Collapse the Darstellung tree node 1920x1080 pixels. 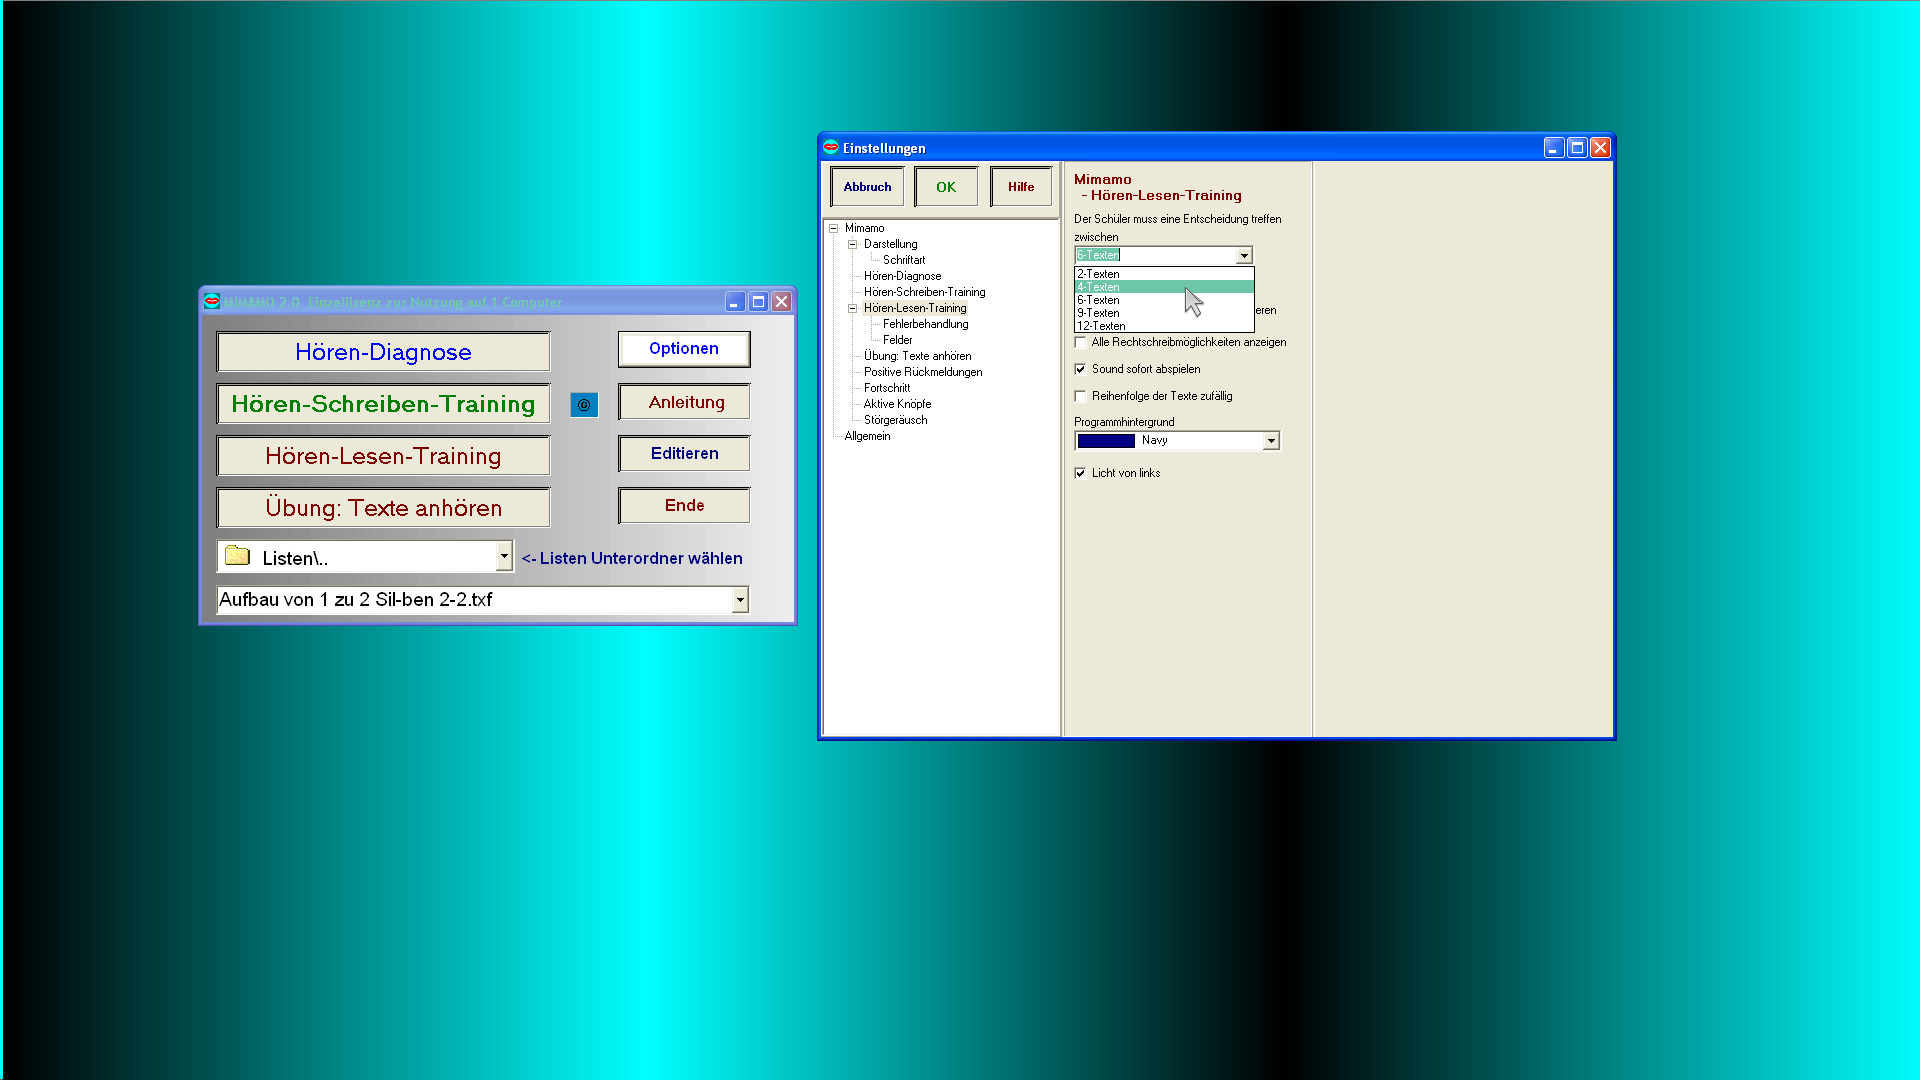coord(852,244)
